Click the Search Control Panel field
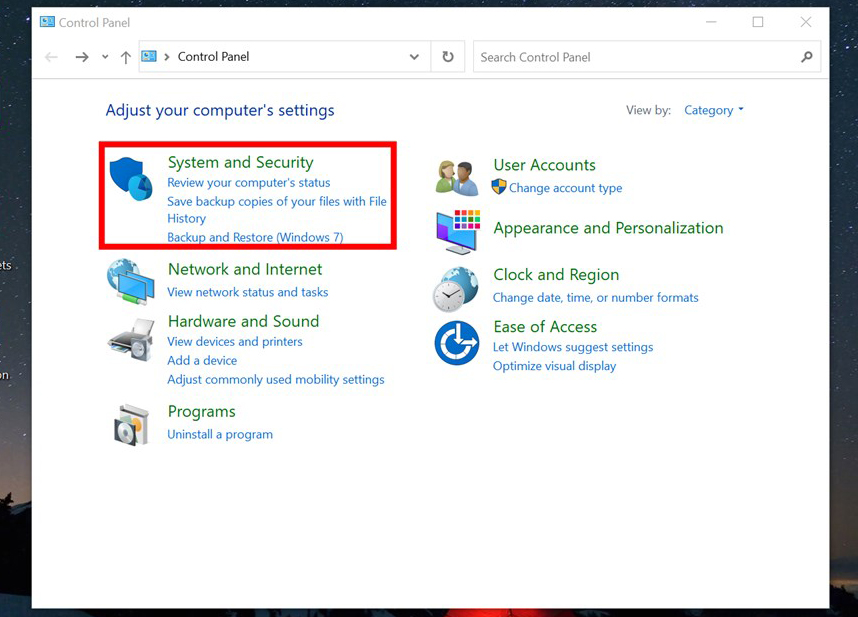 pos(635,57)
